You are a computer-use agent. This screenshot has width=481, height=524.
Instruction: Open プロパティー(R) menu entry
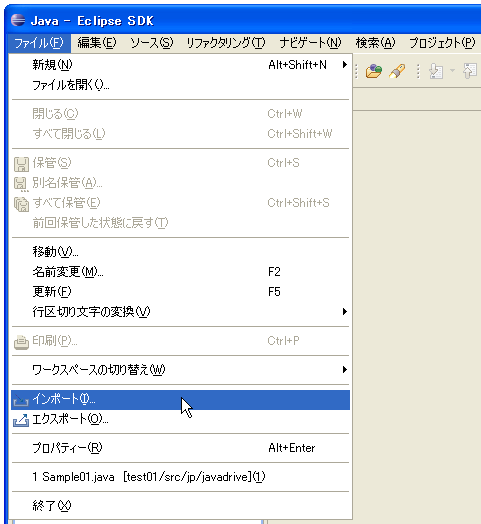pyautogui.click(x=181, y=448)
